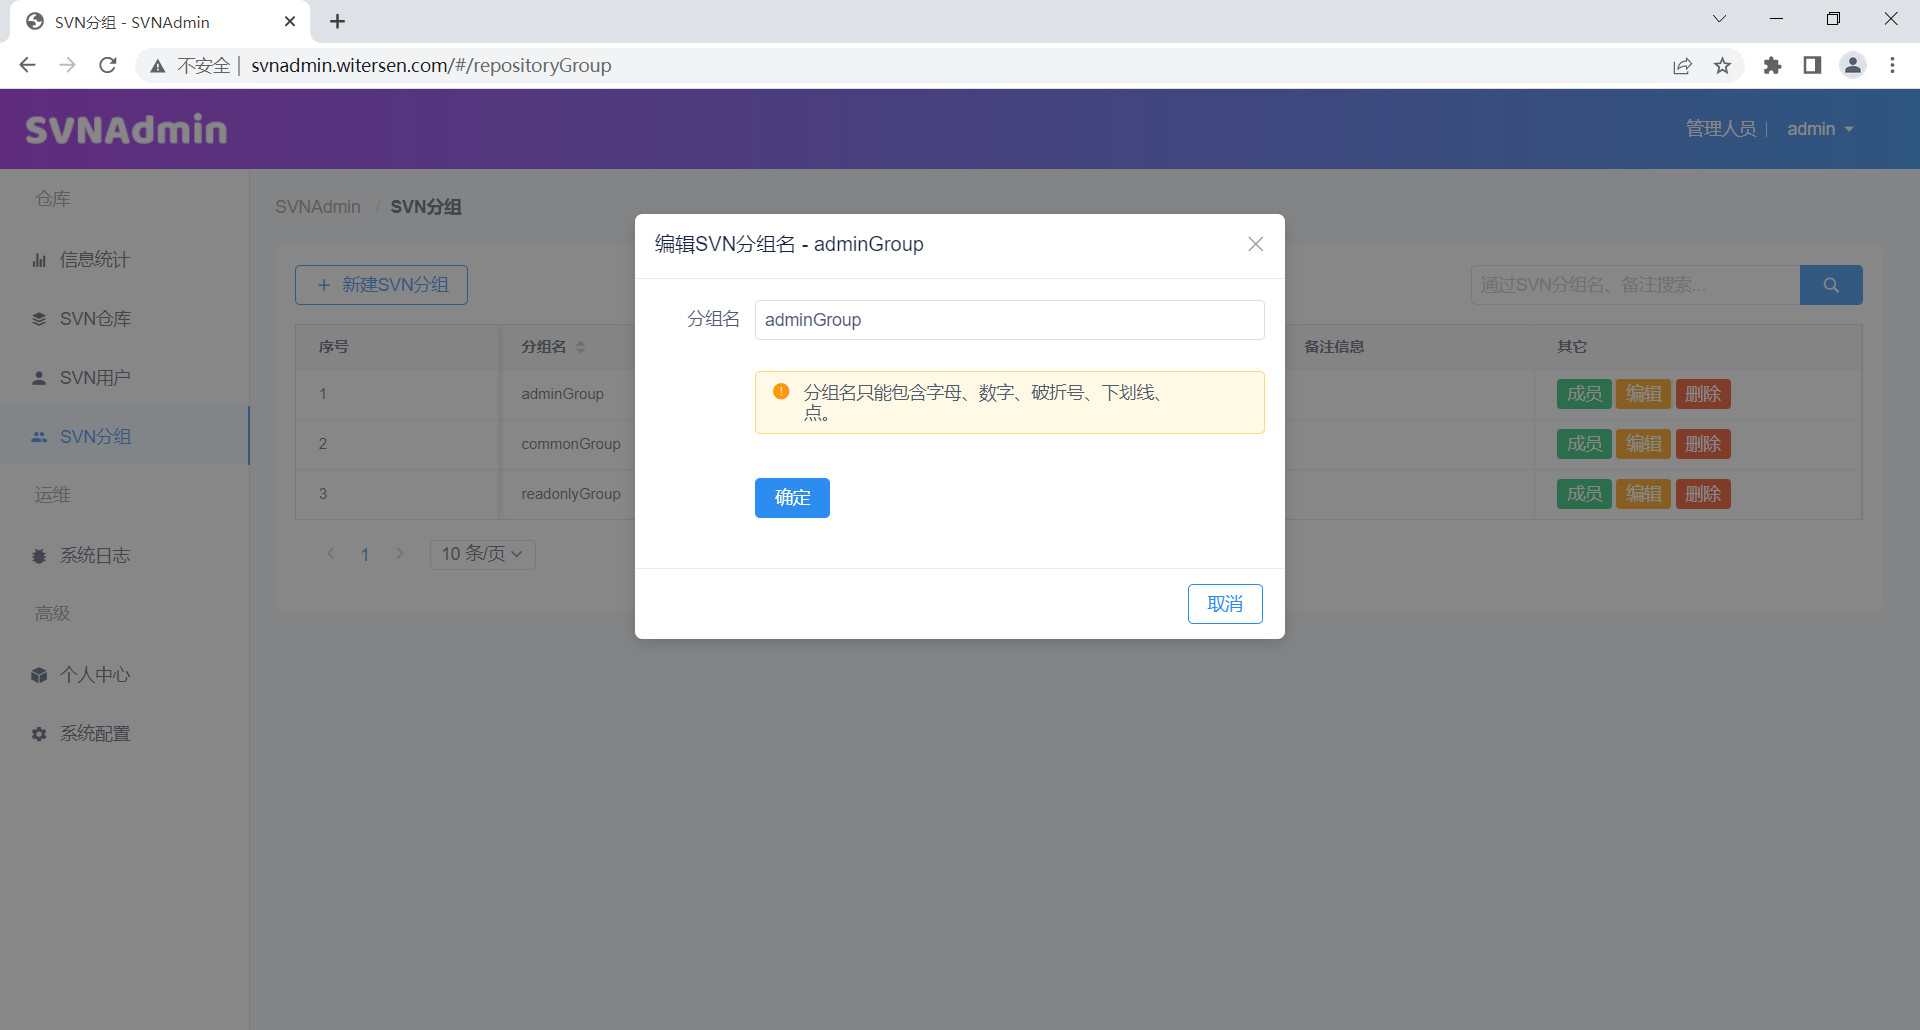Image resolution: width=1920 pixels, height=1030 pixels.
Task: Close the edit SVN group name dialog
Action: pos(1255,244)
